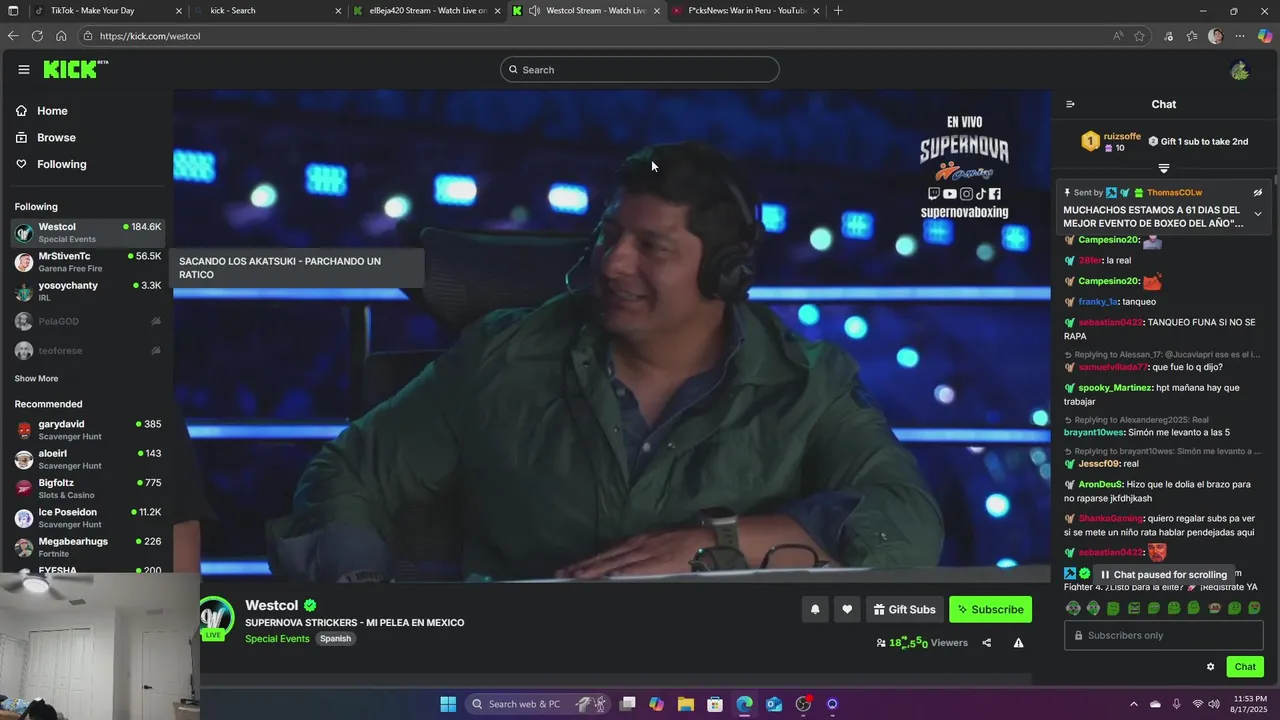Open Megabearhugs recommended channel
Image resolution: width=1280 pixels, height=720 pixels.
tap(88, 547)
